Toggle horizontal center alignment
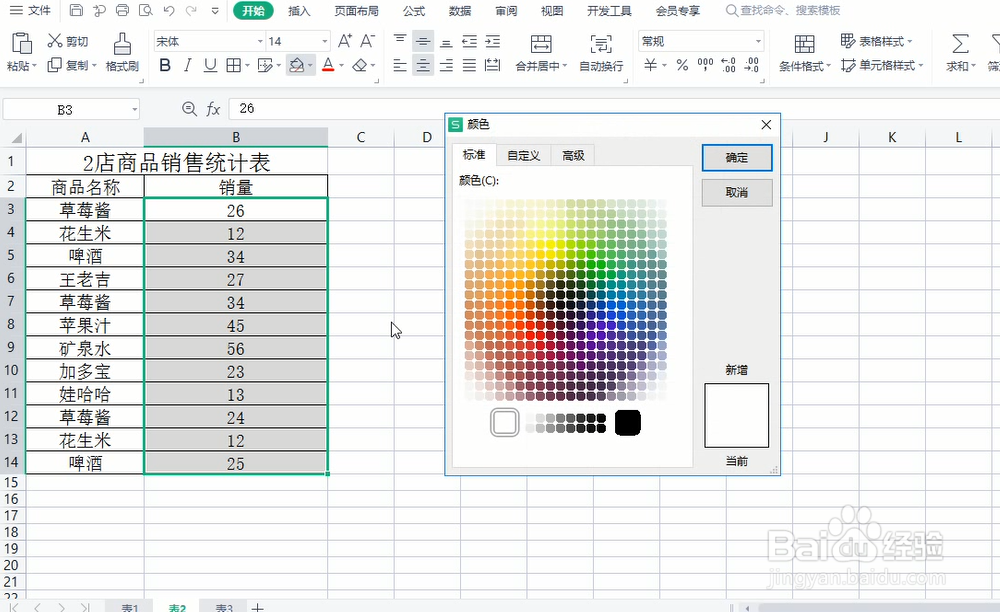This screenshot has height=612, width=1000. tap(423, 65)
